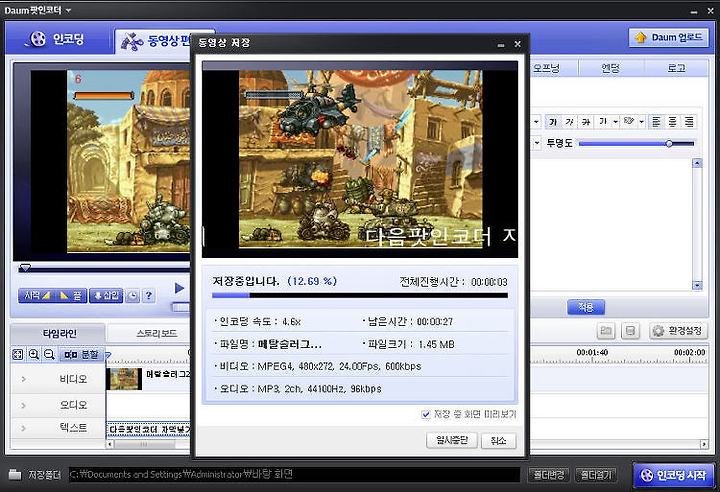Switch to the 동영상 편집 tab
Viewport: 720px width, 492px height.
154,41
